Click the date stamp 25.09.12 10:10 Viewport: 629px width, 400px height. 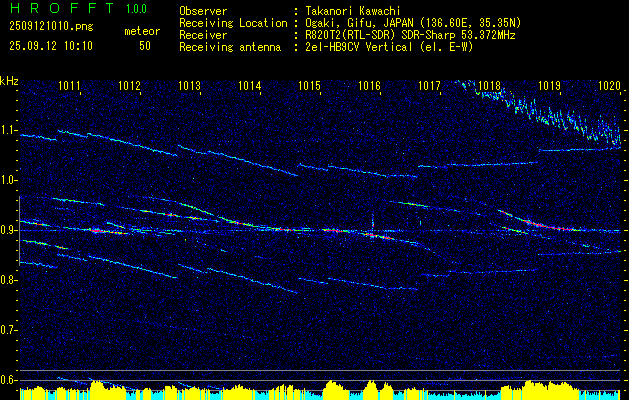pyautogui.click(x=51, y=46)
